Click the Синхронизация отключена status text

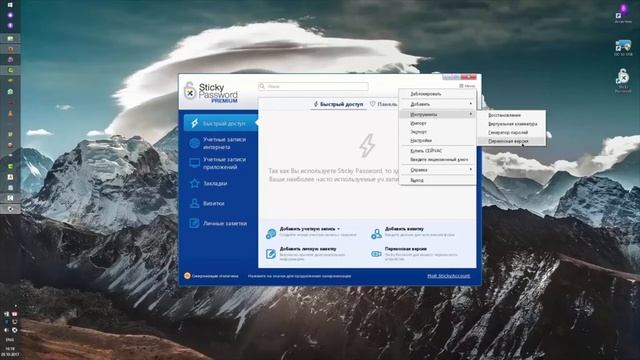(x=215, y=276)
